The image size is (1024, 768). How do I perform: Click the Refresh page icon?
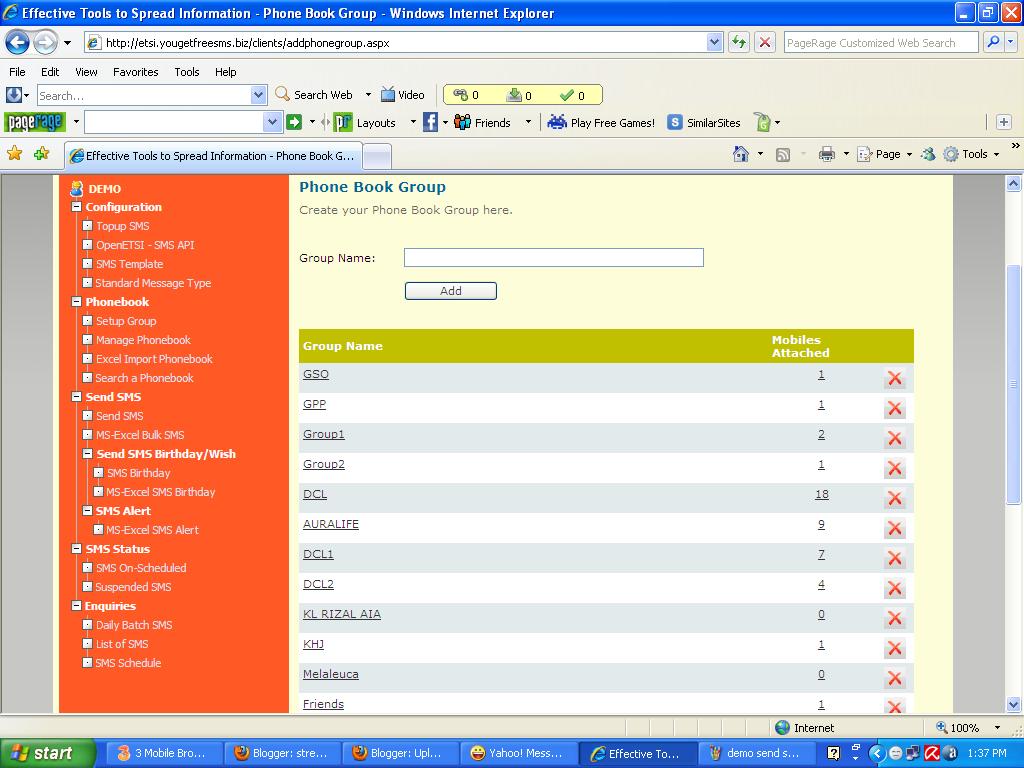(739, 43)
